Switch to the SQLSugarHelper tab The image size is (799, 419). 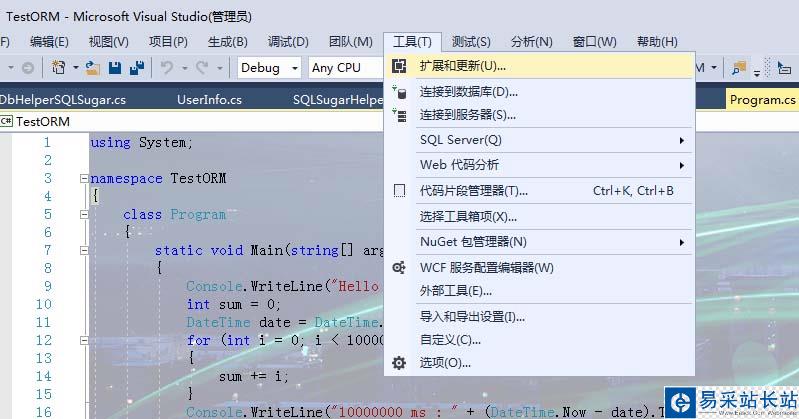click(x=337, y=99)
